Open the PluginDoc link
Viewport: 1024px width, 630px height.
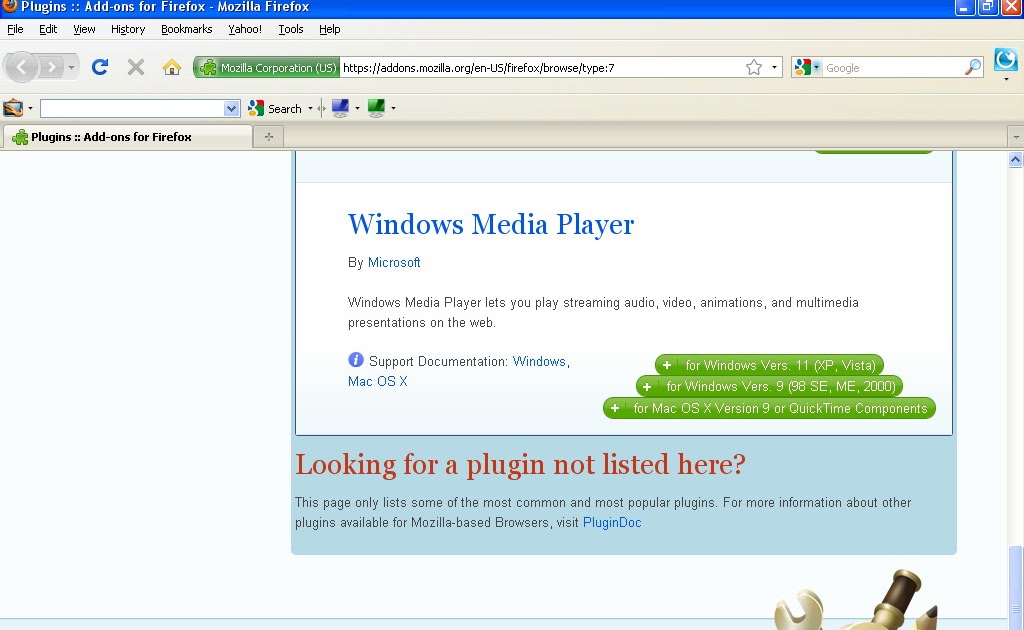coord(612,523)
